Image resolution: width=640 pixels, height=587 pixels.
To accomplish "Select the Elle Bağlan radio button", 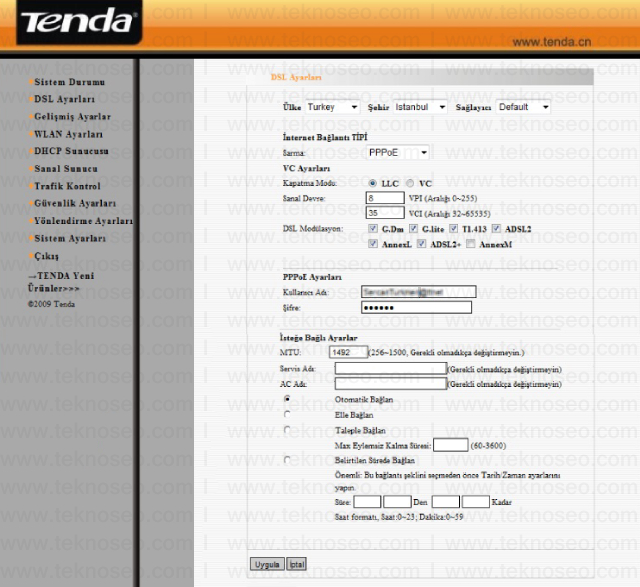I will click(x=287, y=414).
